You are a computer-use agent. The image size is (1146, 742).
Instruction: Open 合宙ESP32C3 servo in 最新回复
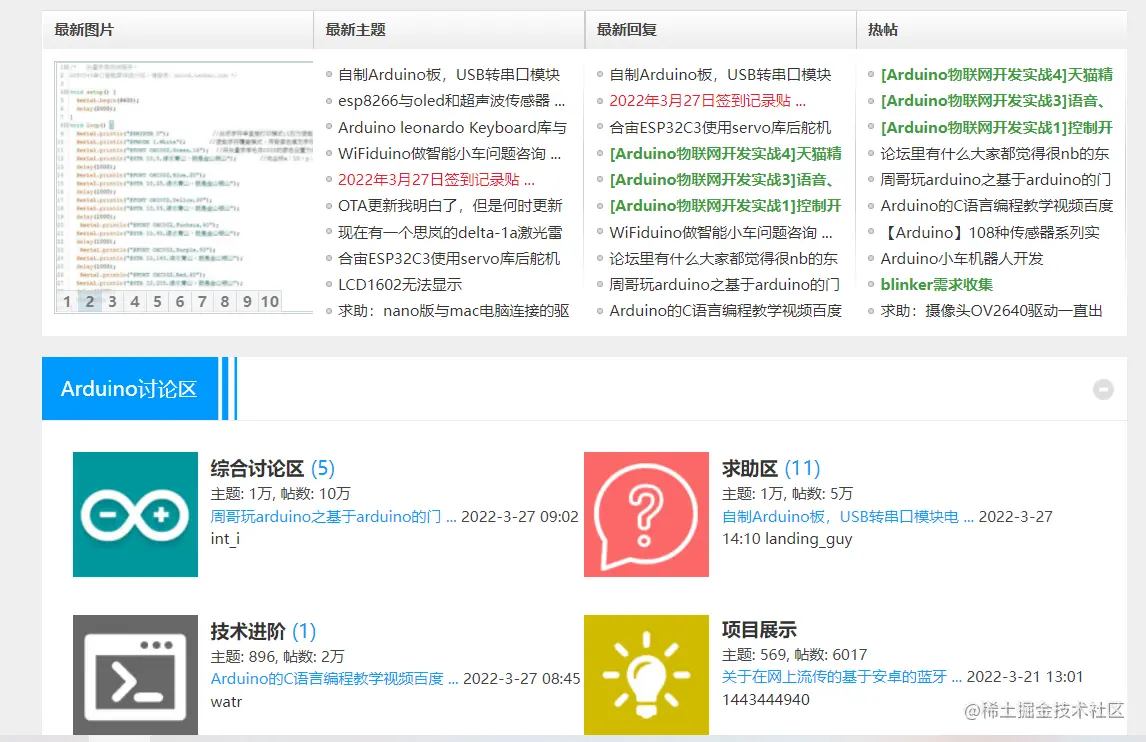point(720,127)
